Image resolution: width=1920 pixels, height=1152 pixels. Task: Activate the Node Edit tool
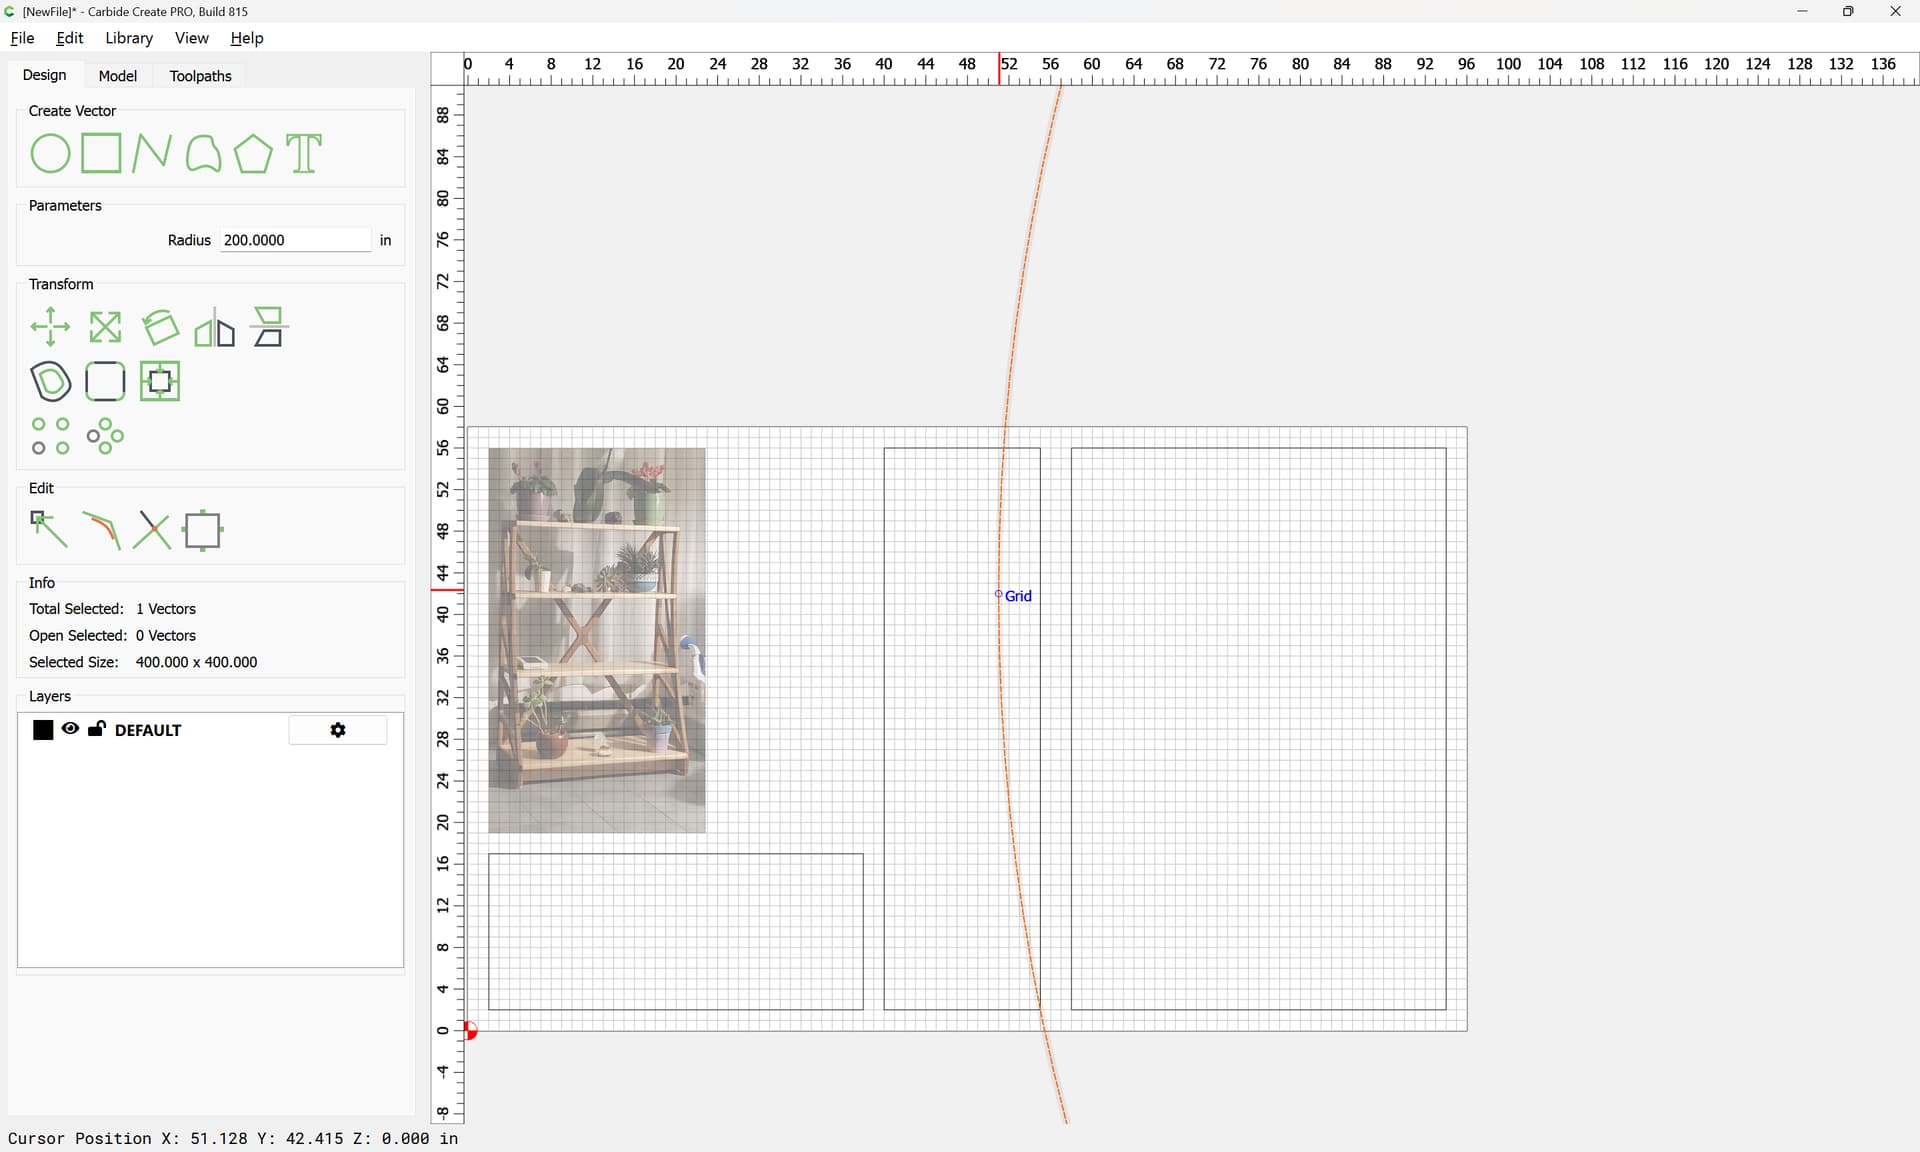click(50, 530)
